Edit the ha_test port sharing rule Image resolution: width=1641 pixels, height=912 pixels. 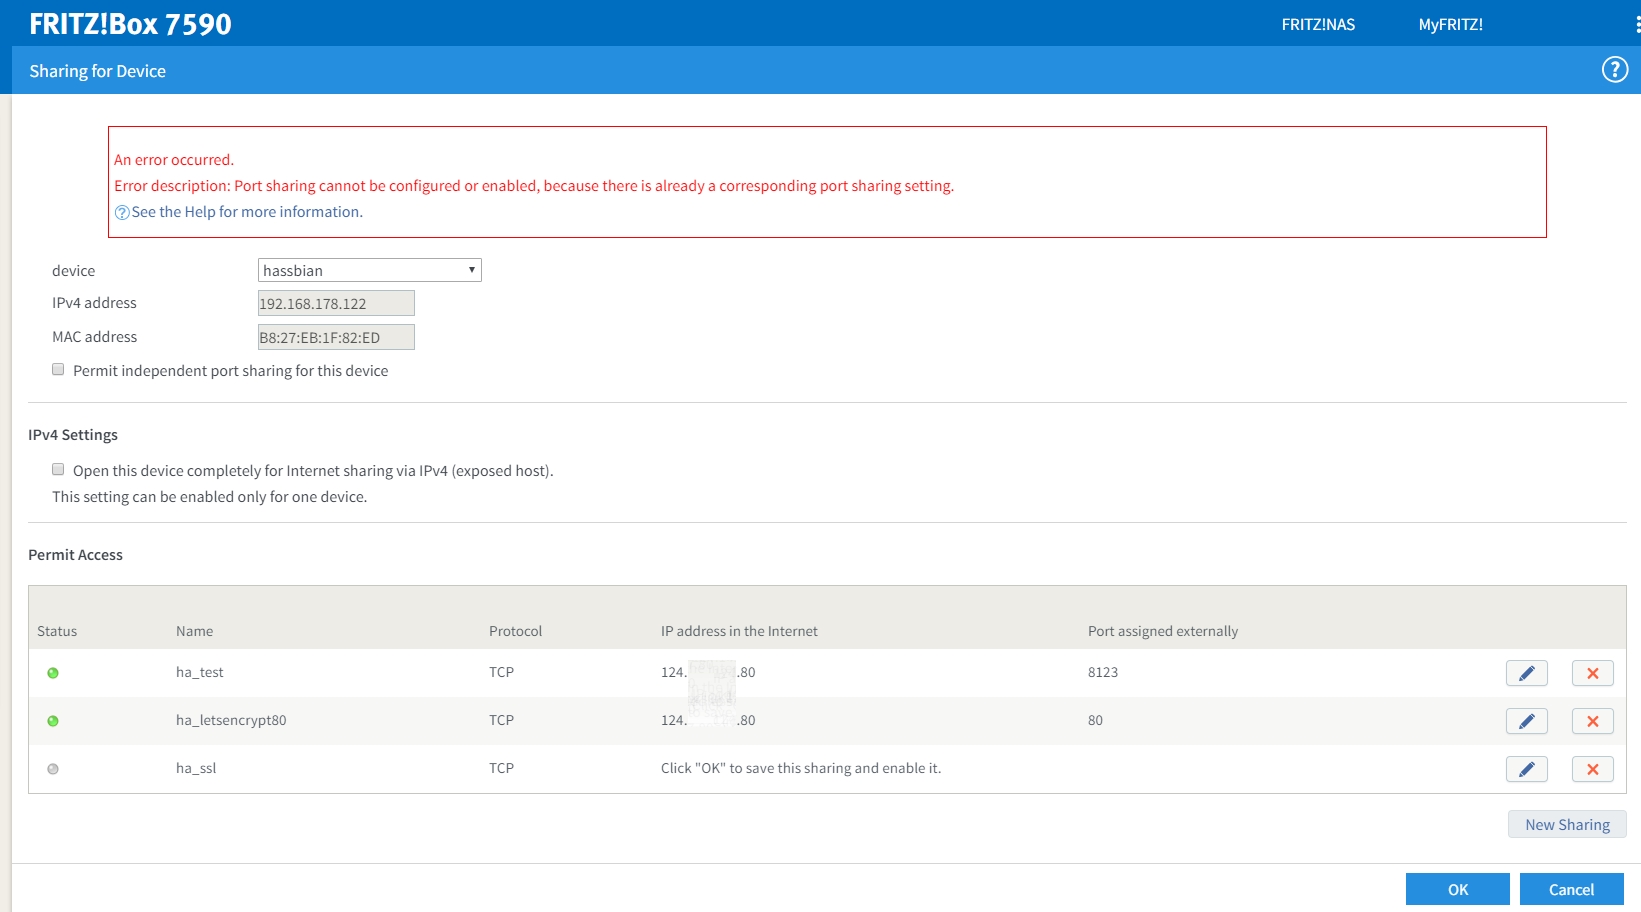[1526, 672]
